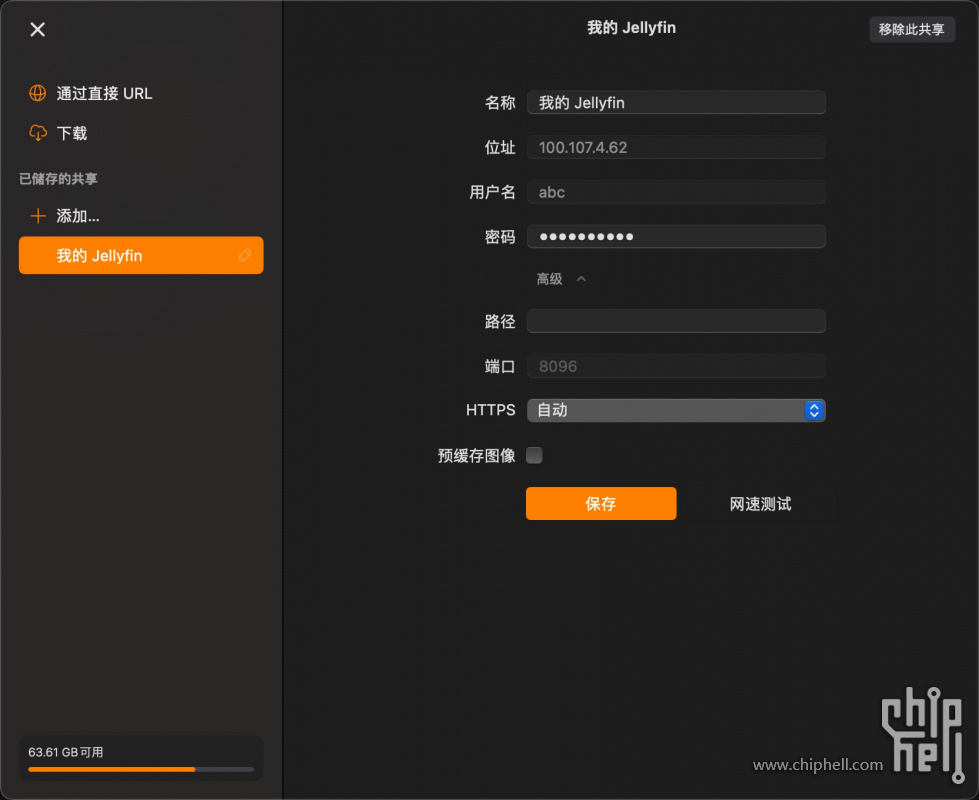
Task: Toggle the 预缓存图像 checkbox
Action: (534, 455)
